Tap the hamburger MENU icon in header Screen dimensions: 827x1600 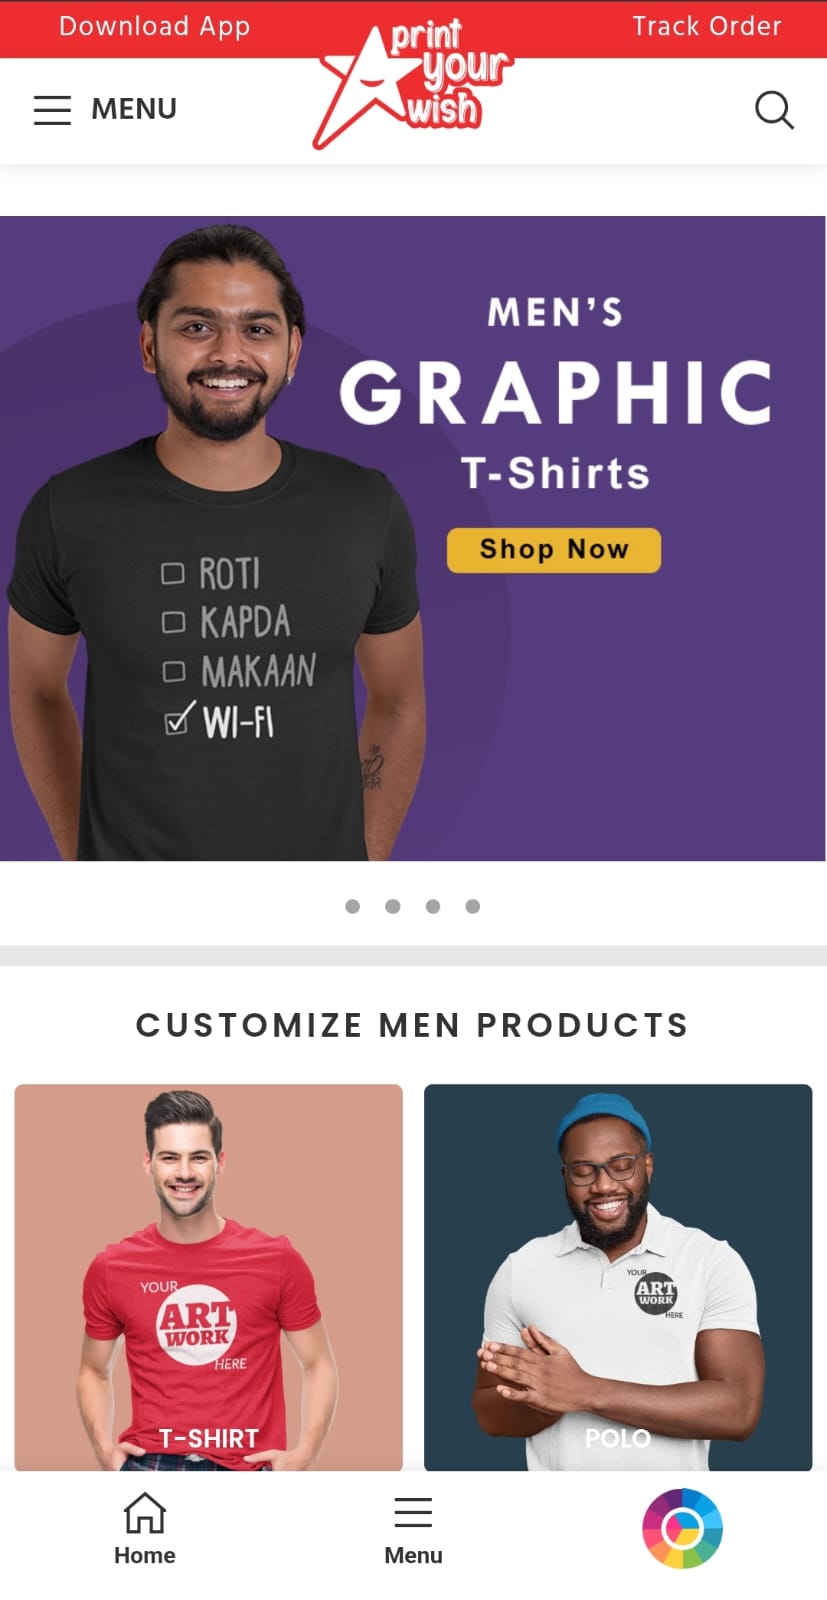coord(52,110)
